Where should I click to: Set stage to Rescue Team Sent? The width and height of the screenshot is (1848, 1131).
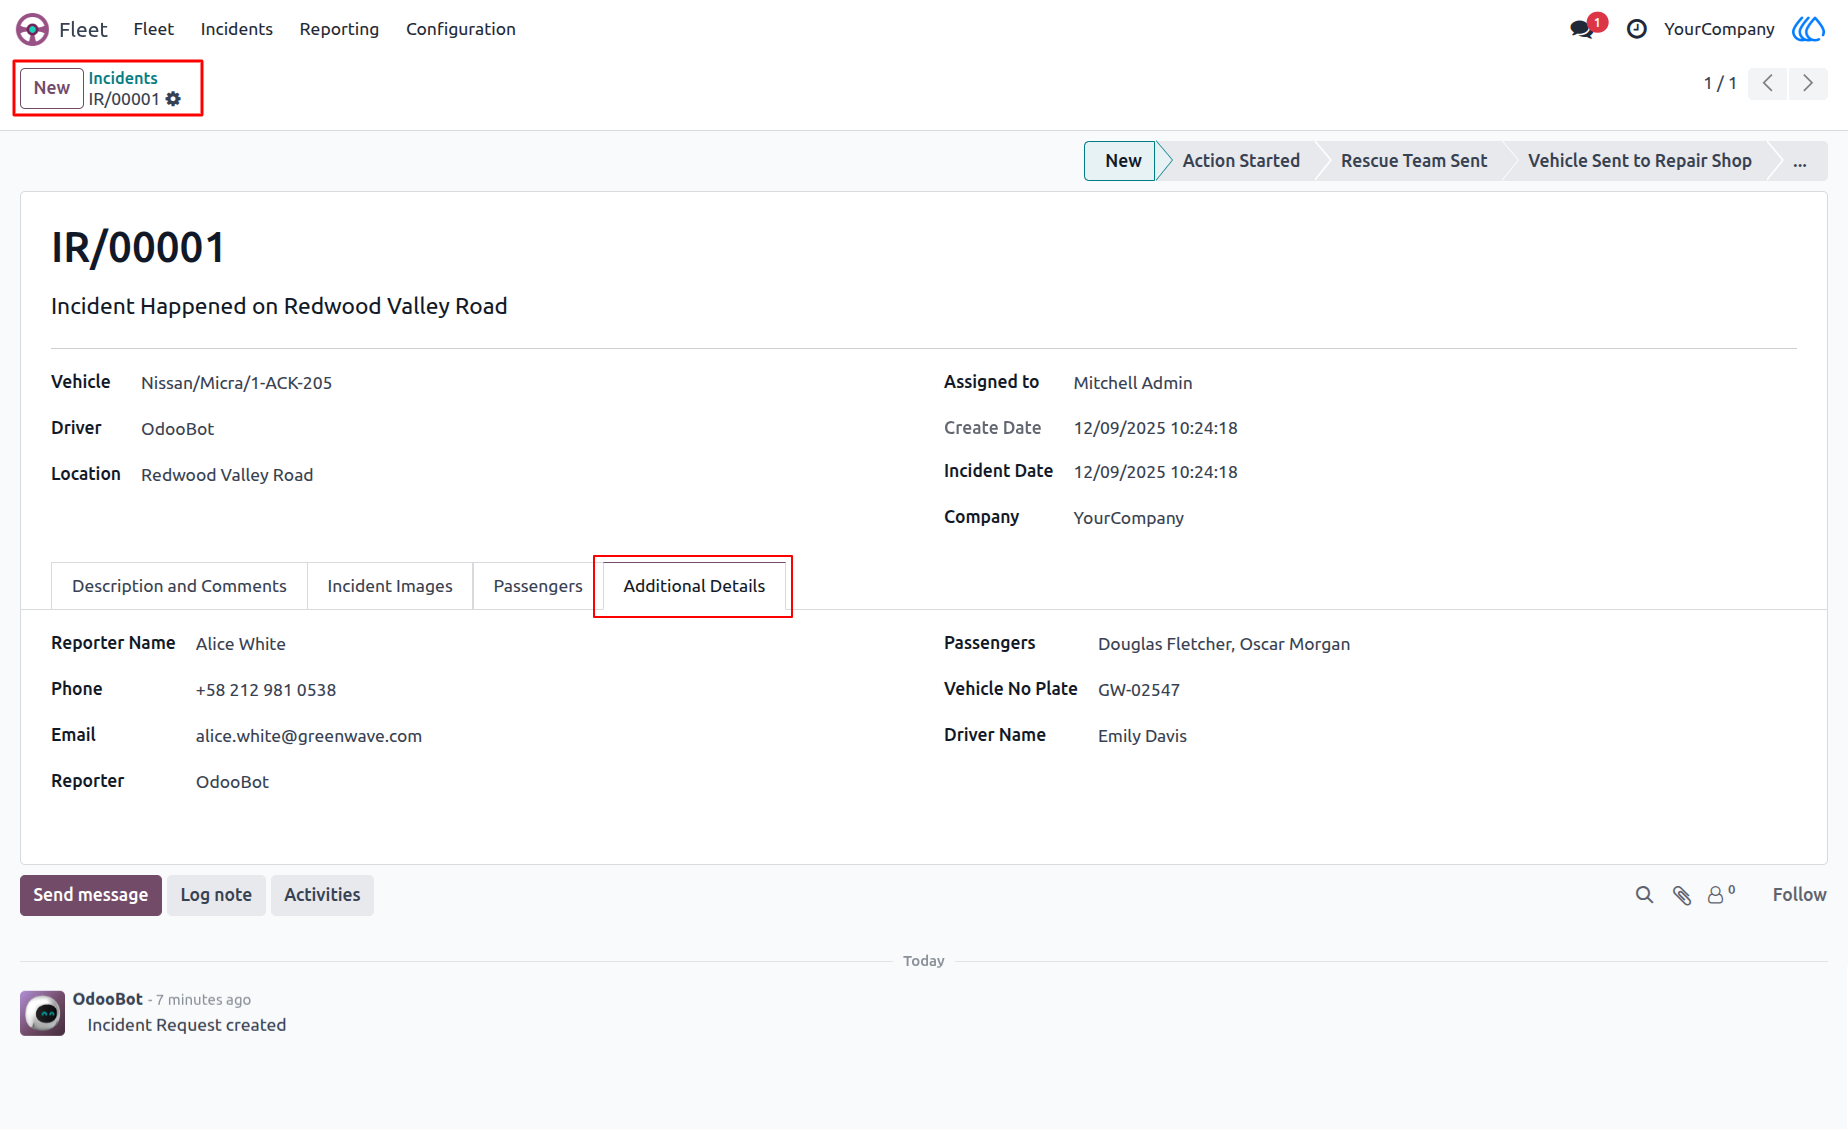(x=1413, y=161)
